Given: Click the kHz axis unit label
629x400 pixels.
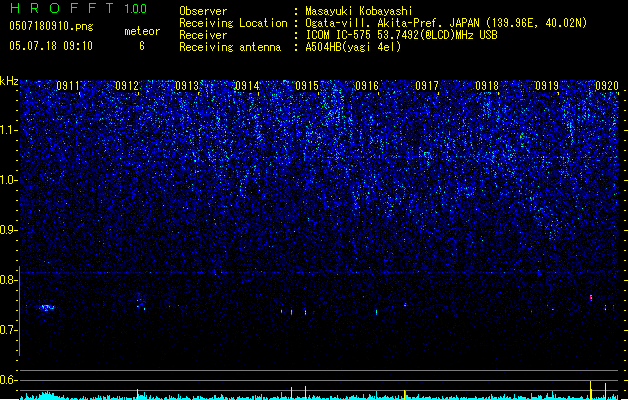Looking at the screenshot, I should pyautogui.click(x=9, y=81).
